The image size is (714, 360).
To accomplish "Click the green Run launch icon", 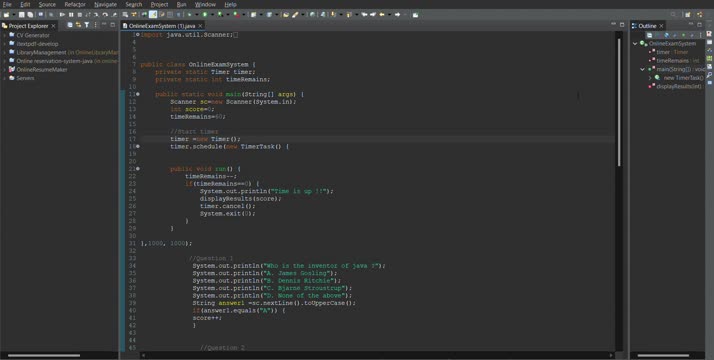I will click(204, 15).
